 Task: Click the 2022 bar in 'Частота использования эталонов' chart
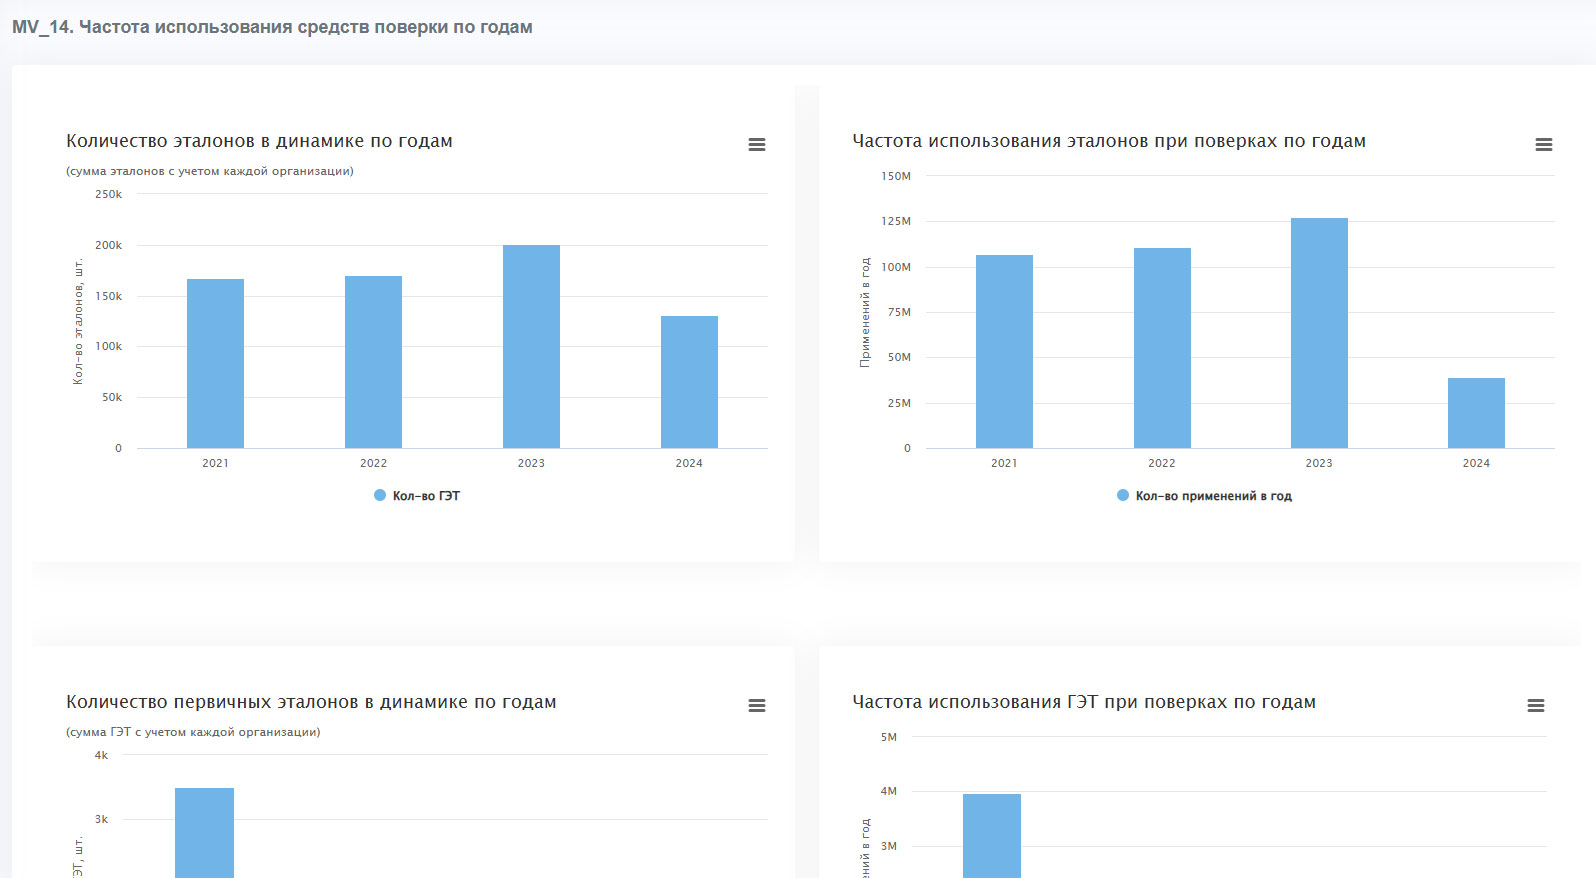(1162, 348)
